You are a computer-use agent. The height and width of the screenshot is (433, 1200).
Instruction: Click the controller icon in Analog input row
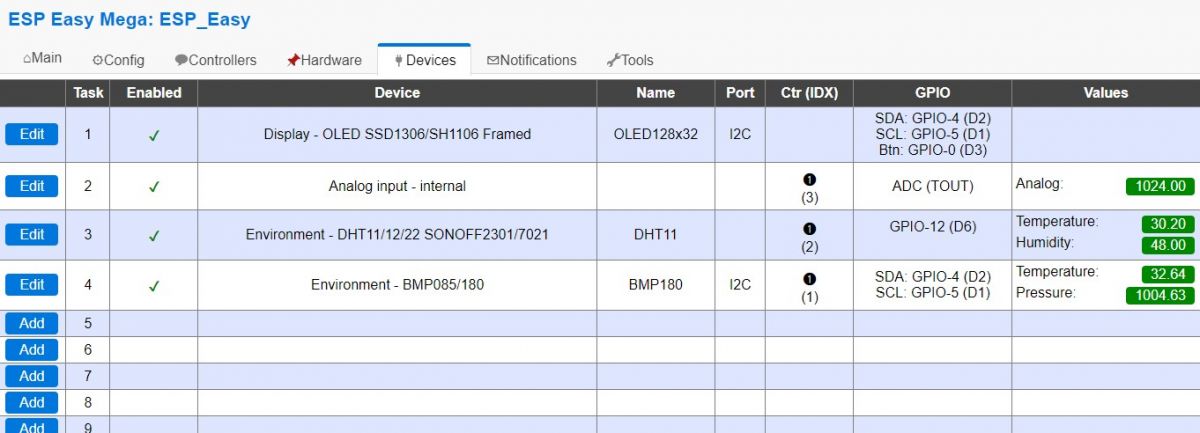[809, 179]
